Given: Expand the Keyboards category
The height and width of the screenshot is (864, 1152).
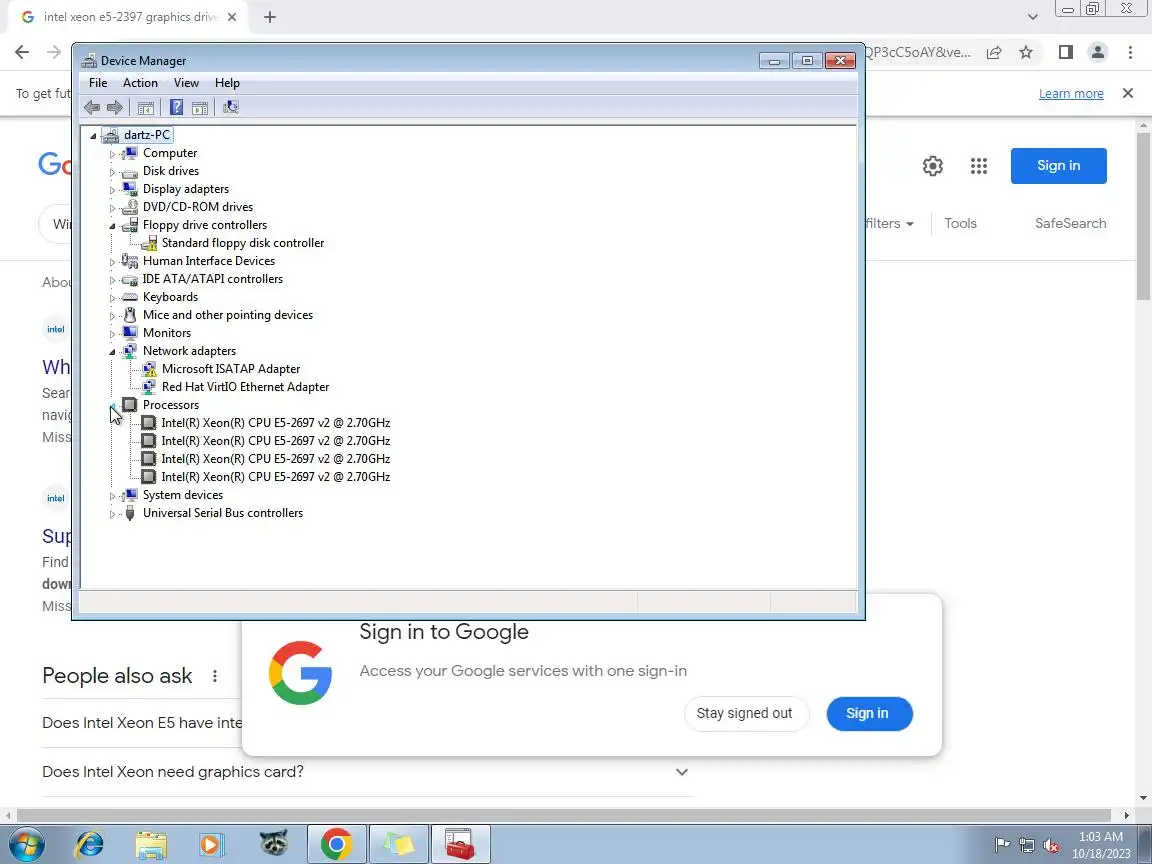Looking at the screenshot, I should (112, 298).
